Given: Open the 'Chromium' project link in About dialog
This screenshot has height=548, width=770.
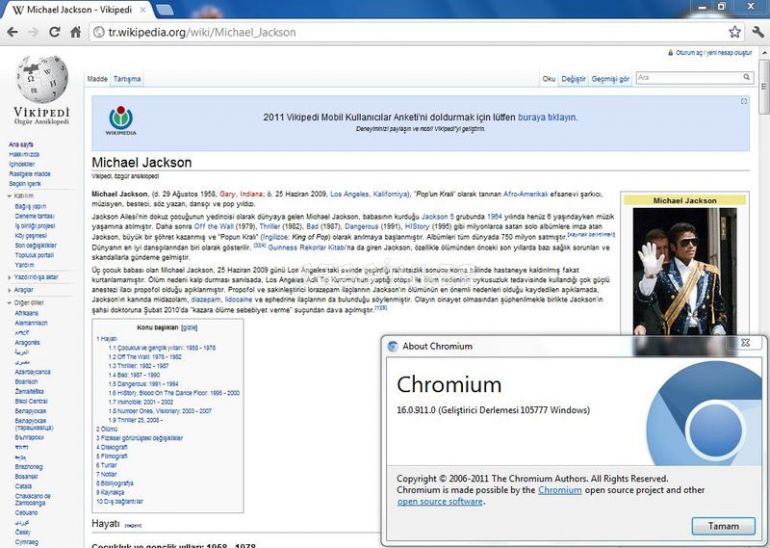Looking at the screenshot, I should (560, 490).
